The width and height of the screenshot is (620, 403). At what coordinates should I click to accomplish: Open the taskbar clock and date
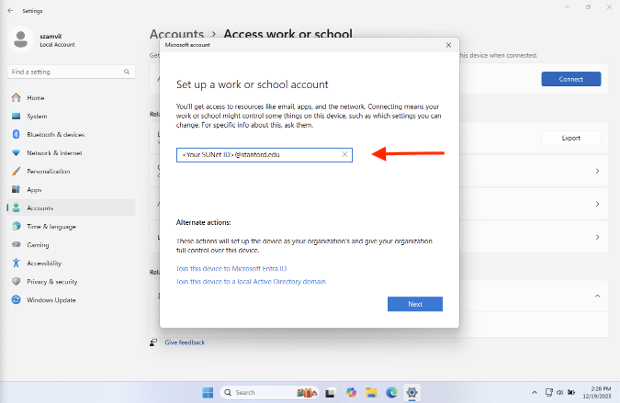click(x=597, y=392)
